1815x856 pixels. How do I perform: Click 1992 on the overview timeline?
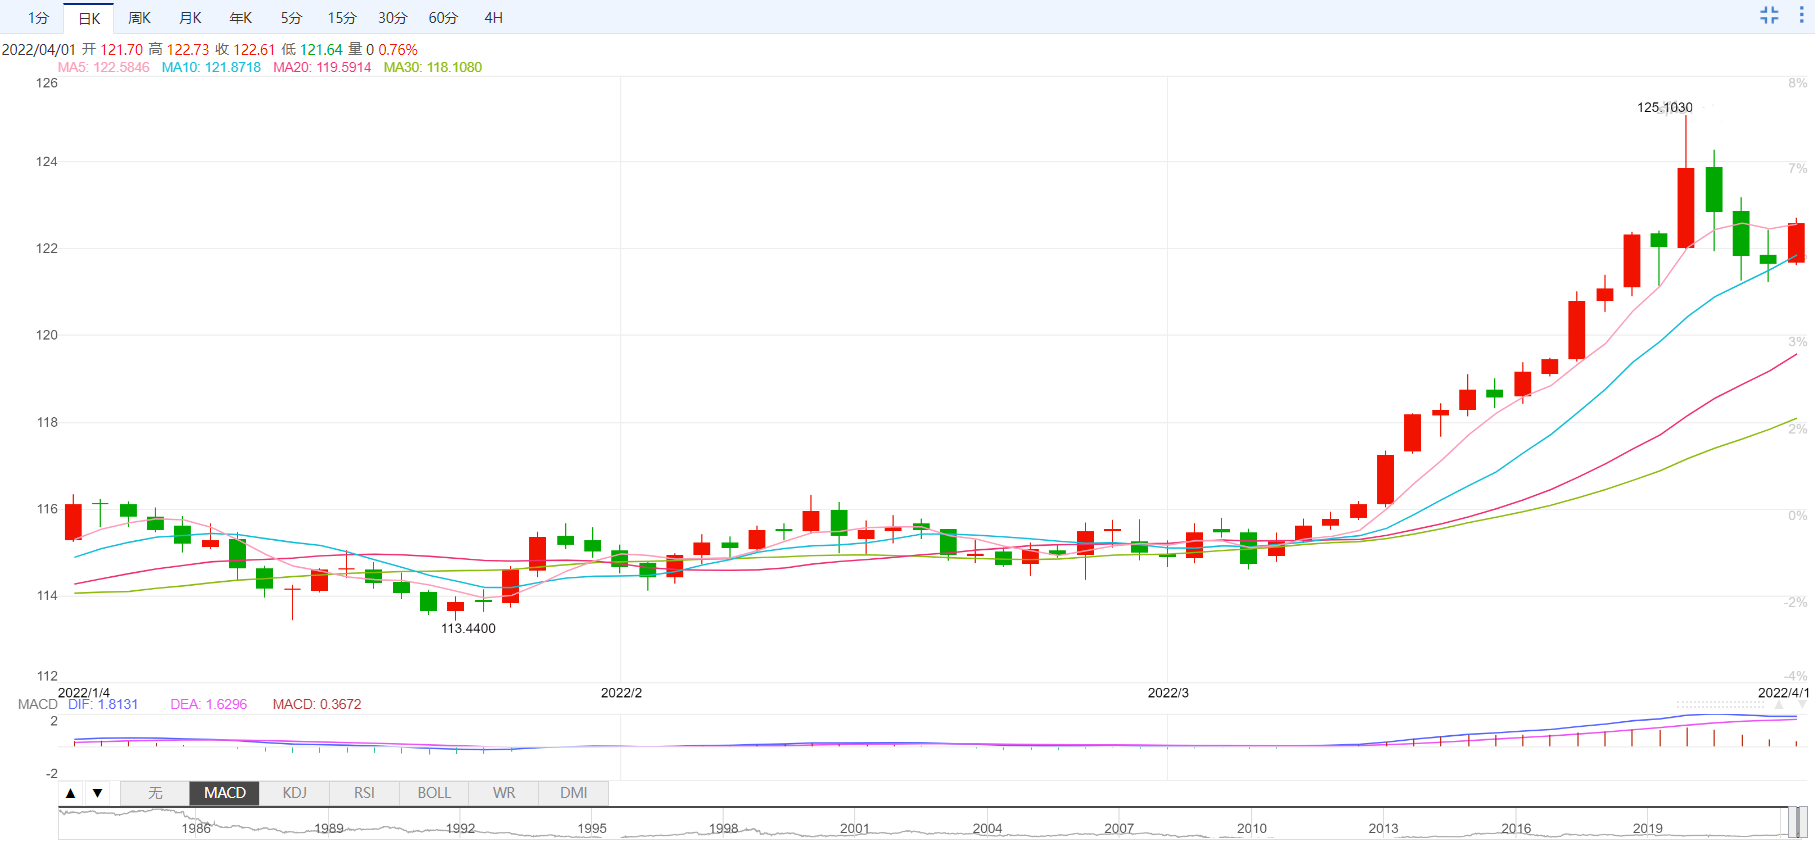coord(460,828)
